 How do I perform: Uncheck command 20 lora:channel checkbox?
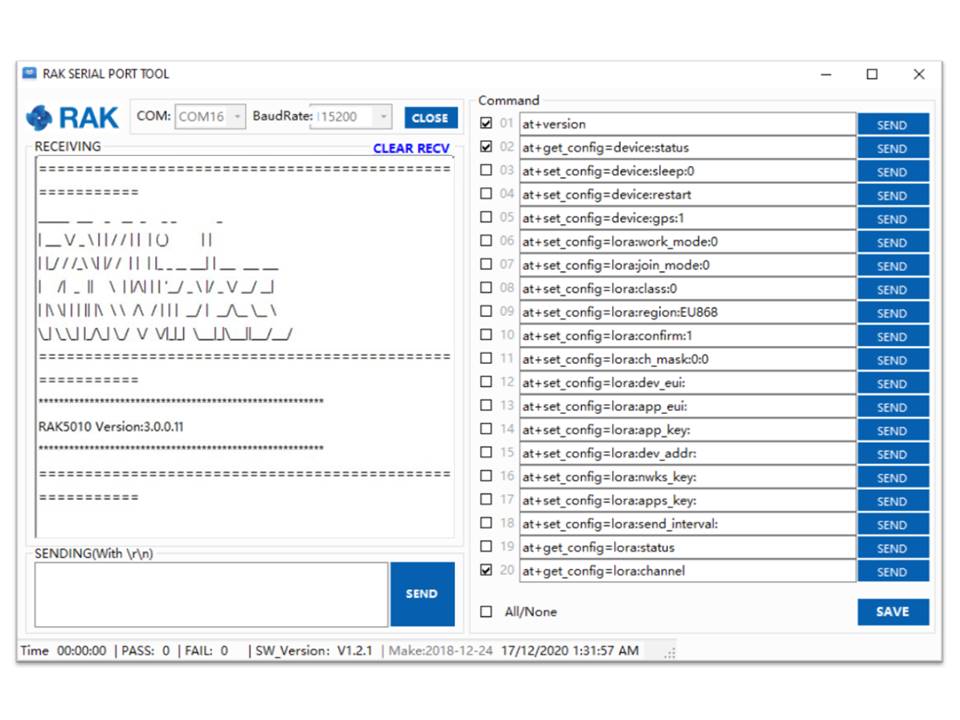click(x=486, y=570)
